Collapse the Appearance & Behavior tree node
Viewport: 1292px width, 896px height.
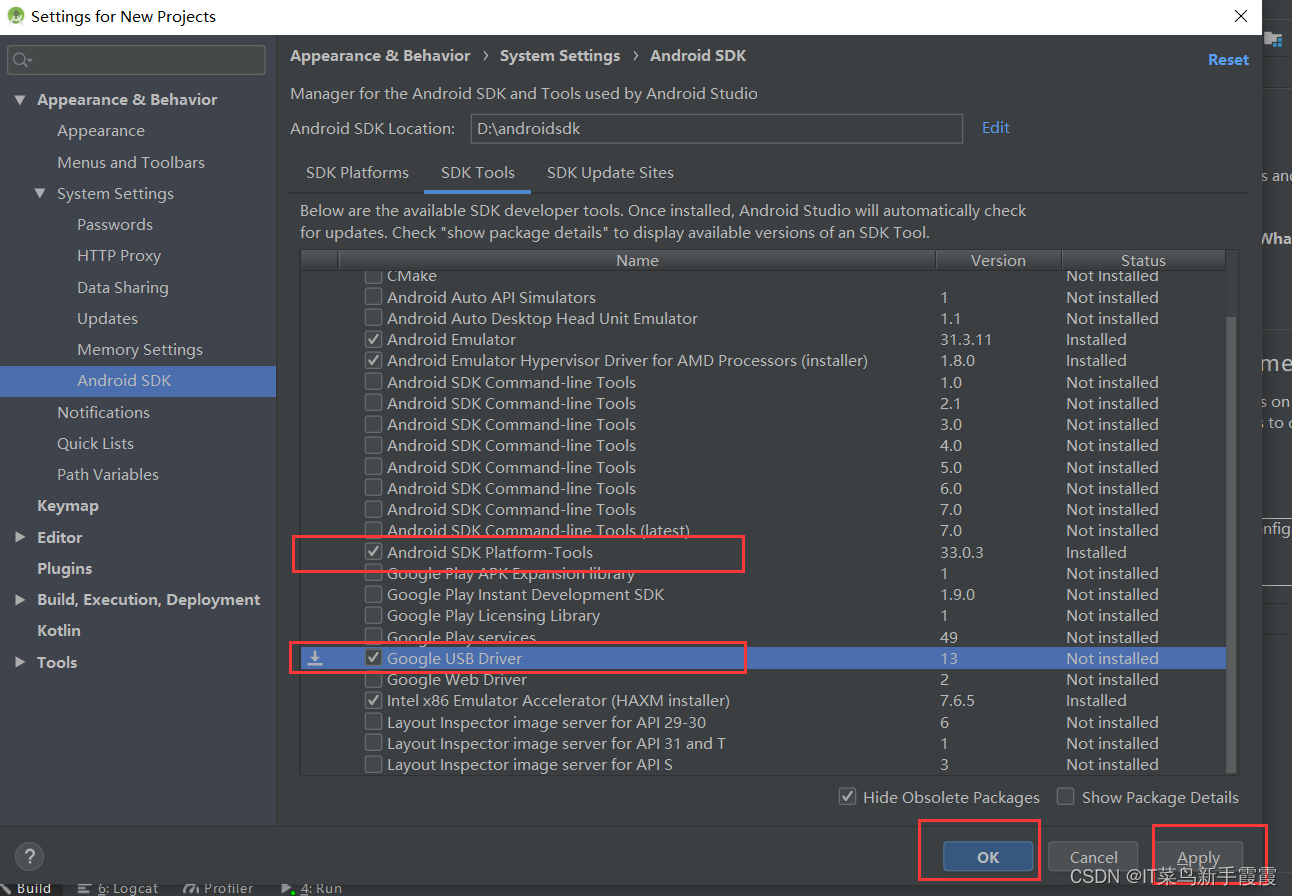pyautogui.click(x=20, y=100)
